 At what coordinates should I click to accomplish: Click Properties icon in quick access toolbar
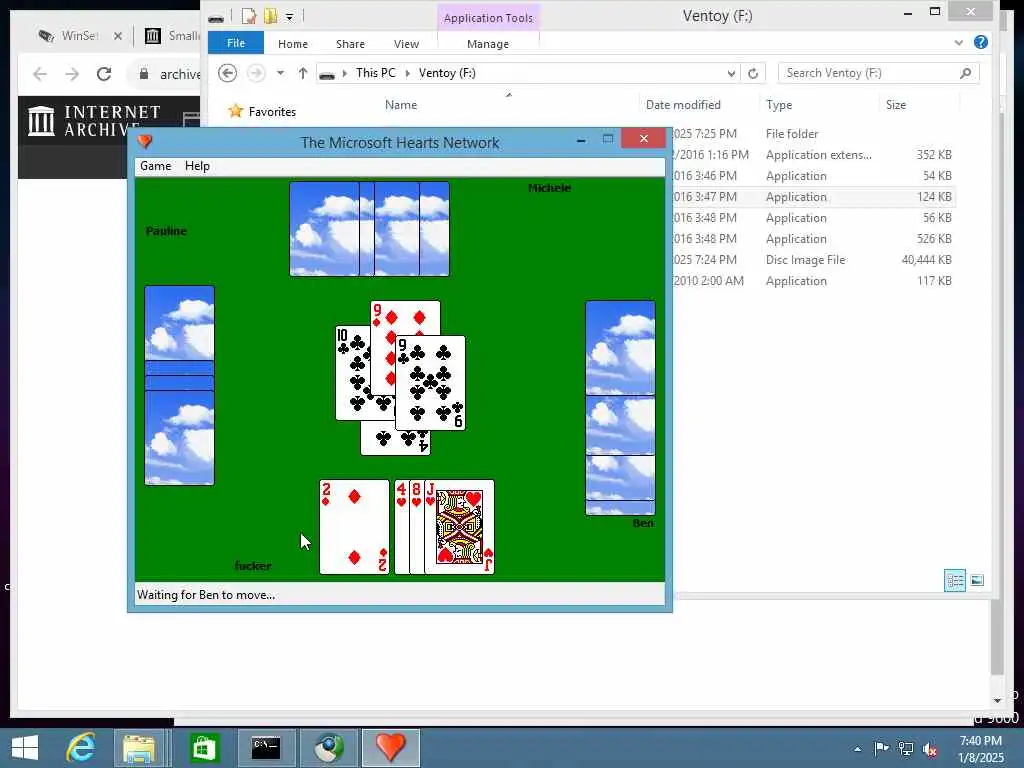click(x=248, y=16)
